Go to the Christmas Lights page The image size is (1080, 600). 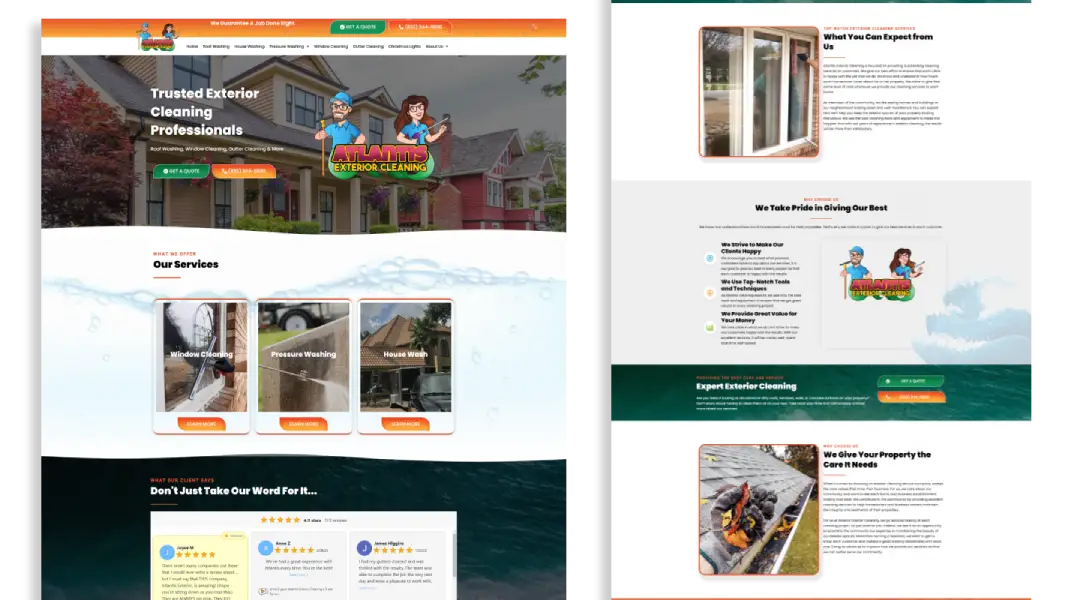coord(405,46)
